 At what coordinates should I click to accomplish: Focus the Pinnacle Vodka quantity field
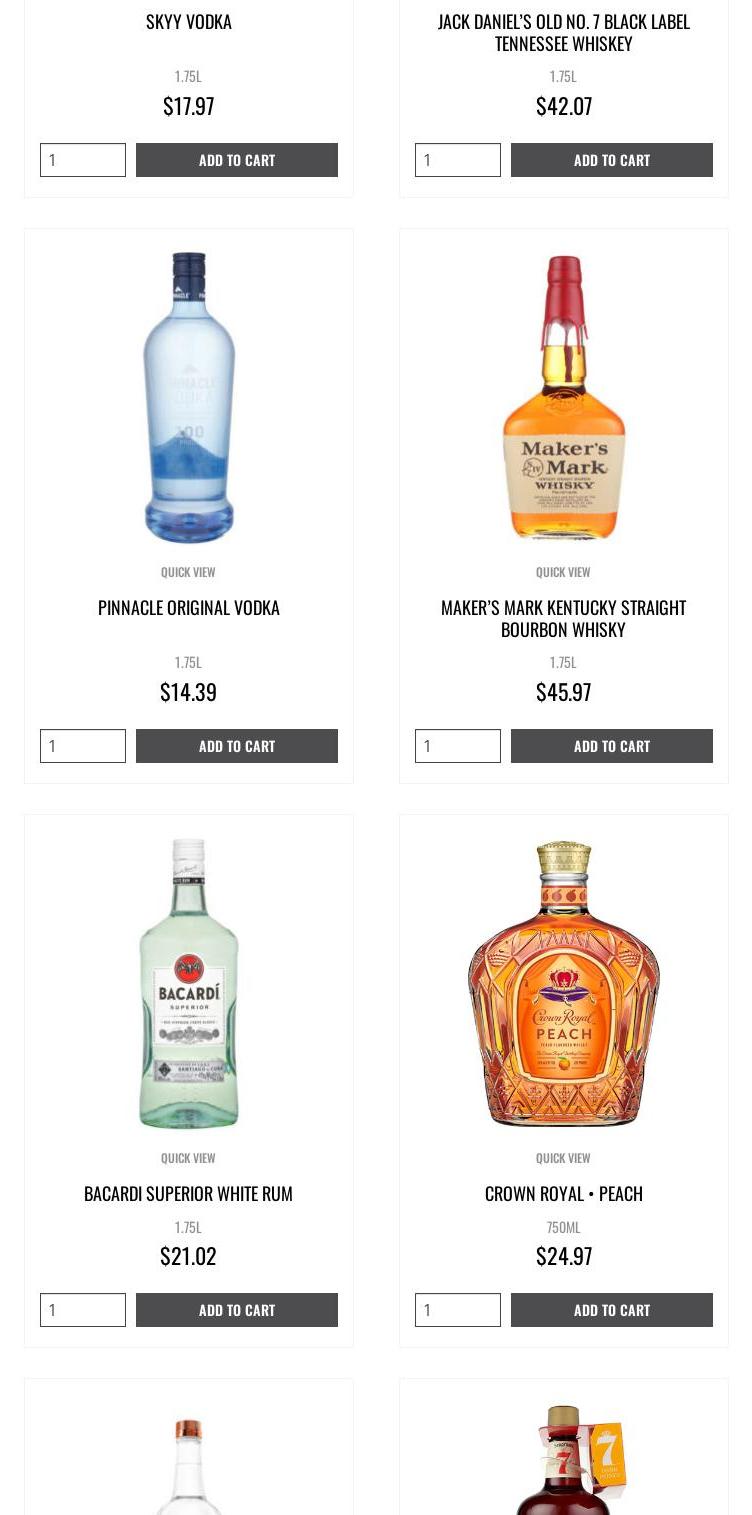[83, 746]
